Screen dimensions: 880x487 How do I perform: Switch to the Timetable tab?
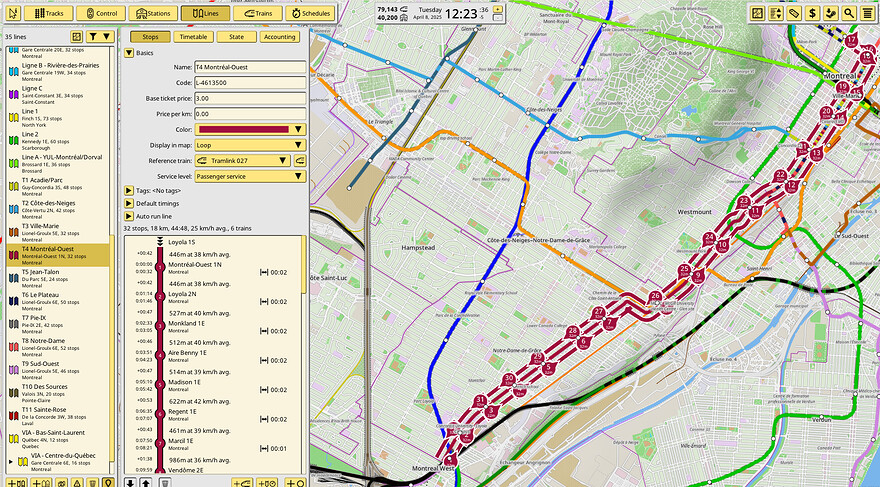coord(193,36)
